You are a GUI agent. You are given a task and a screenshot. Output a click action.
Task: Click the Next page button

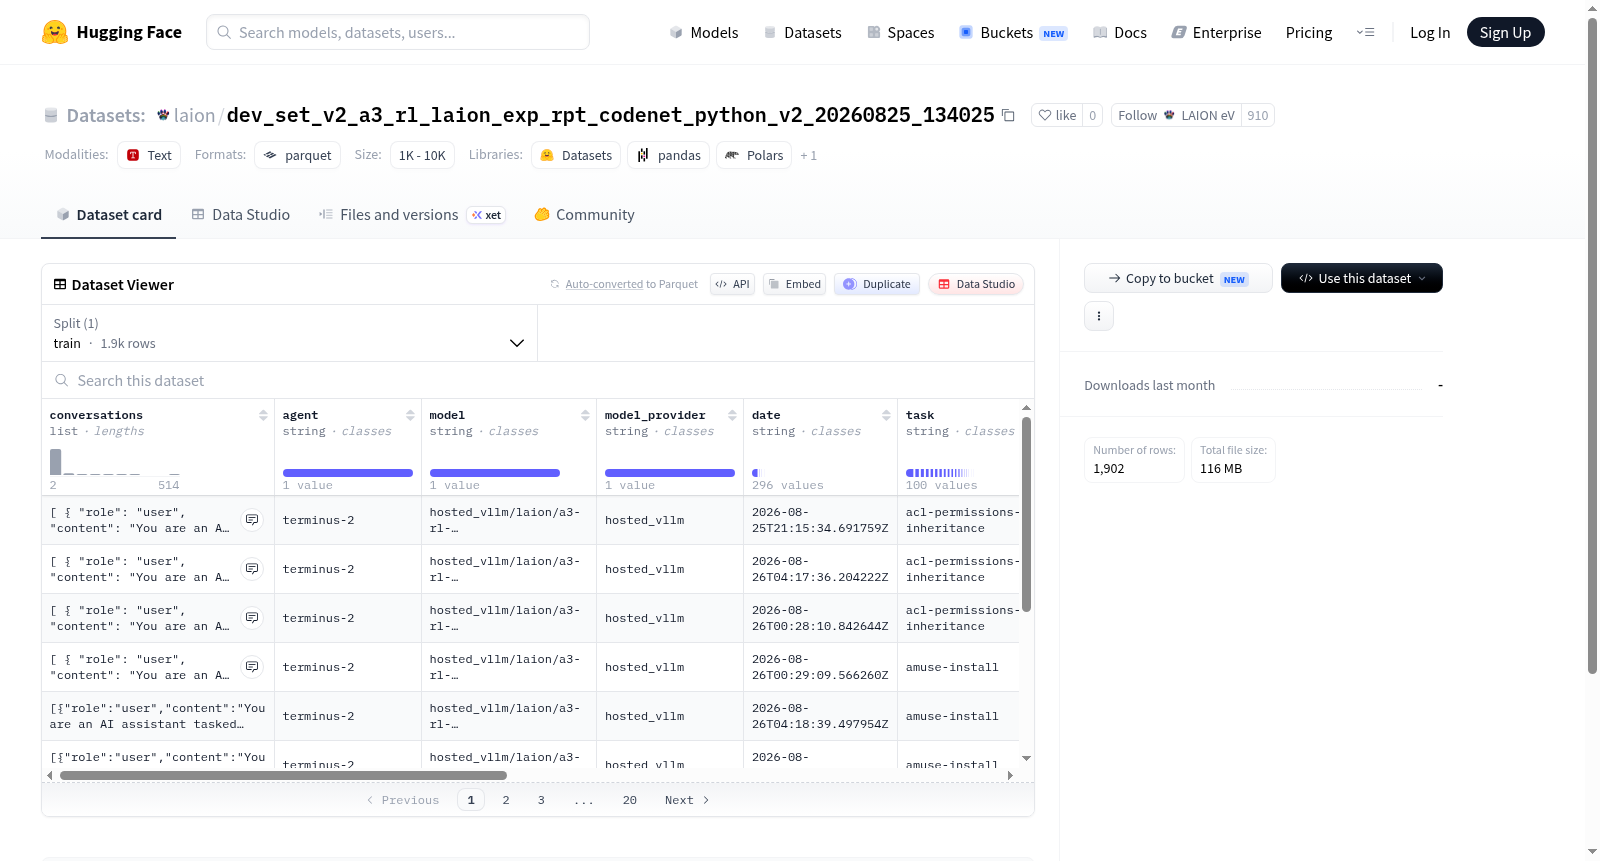(x=687, y=800)
